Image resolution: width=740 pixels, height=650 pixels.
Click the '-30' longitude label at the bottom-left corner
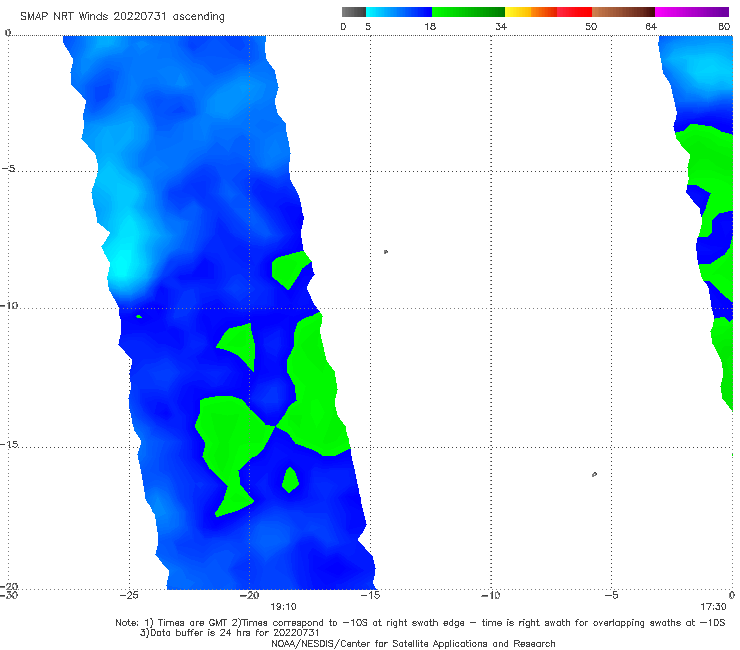8,595
